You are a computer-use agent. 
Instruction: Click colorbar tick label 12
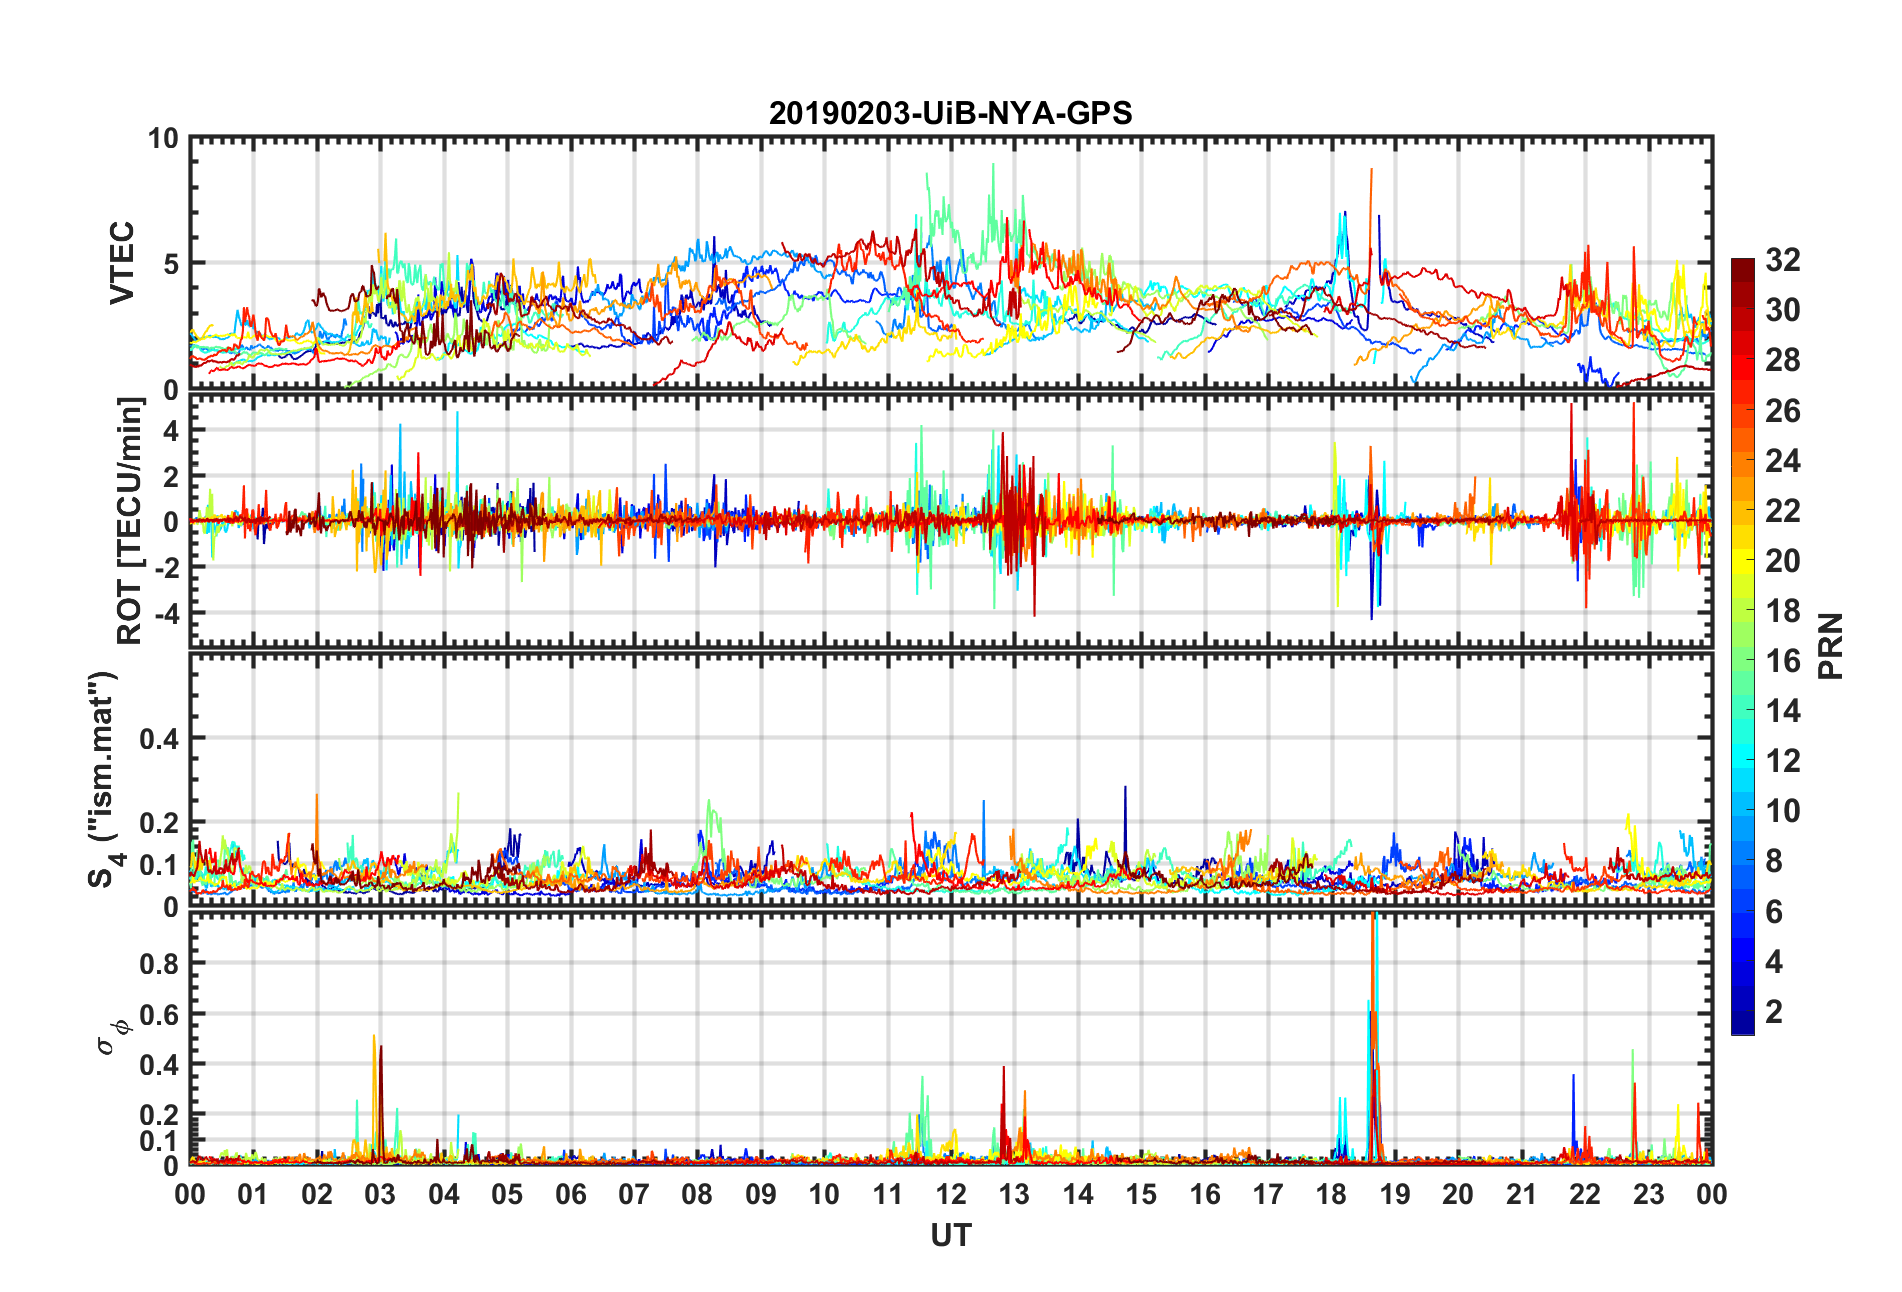coord(1783,760)
